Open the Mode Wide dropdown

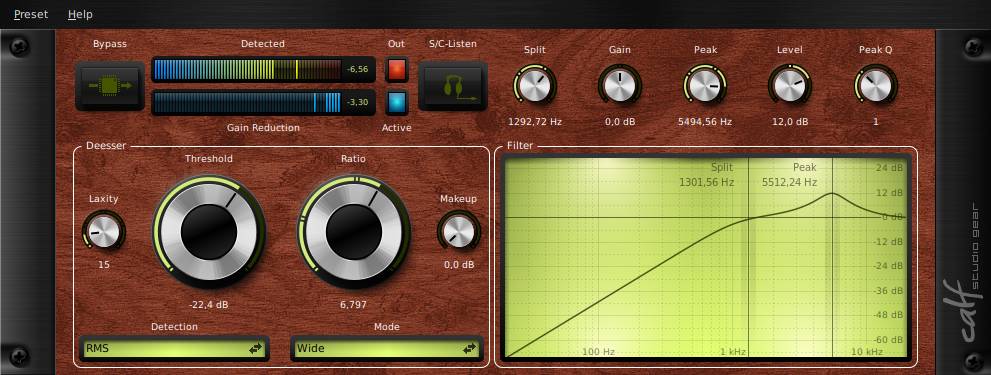coord(386,348)
